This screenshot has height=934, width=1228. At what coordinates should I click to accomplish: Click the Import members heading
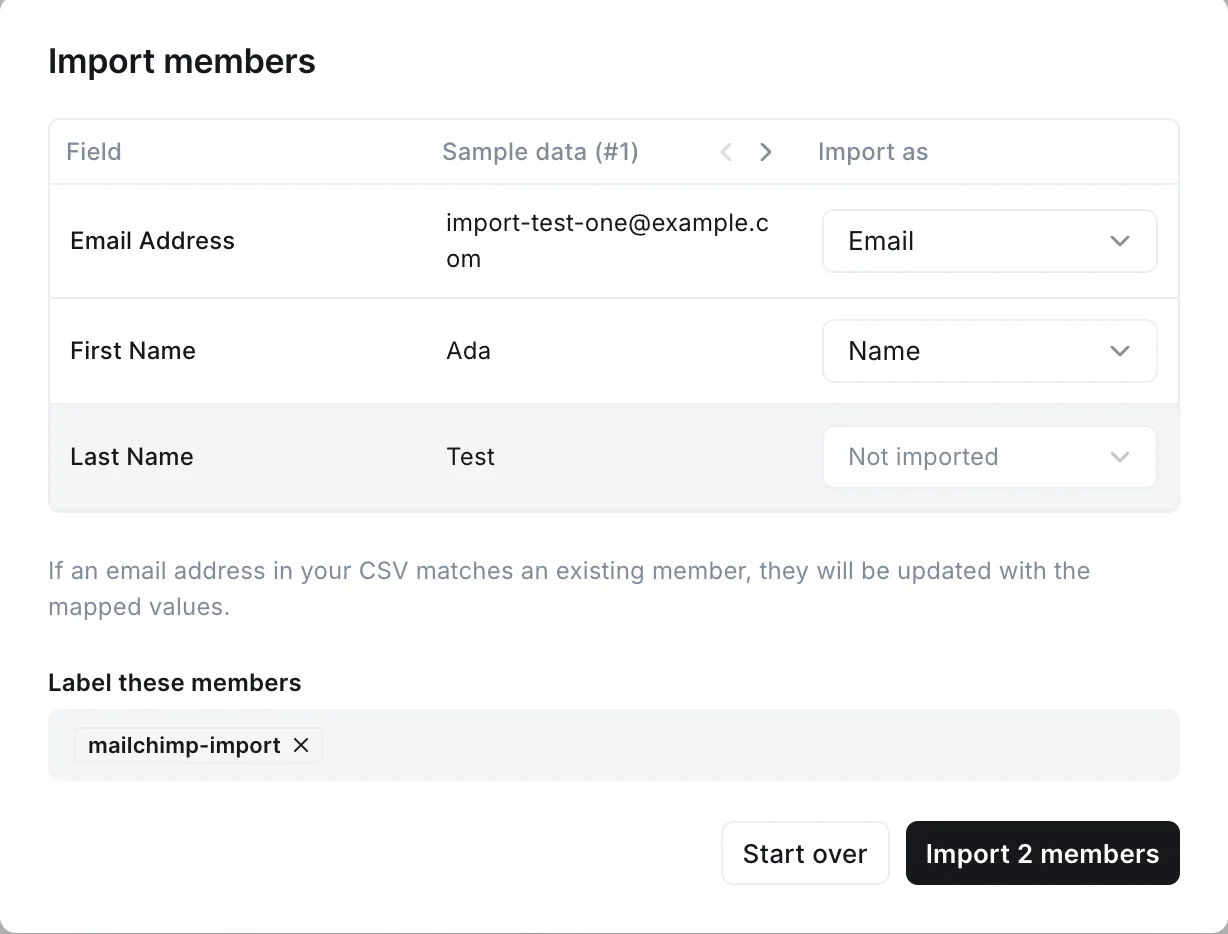click(182, 62)
